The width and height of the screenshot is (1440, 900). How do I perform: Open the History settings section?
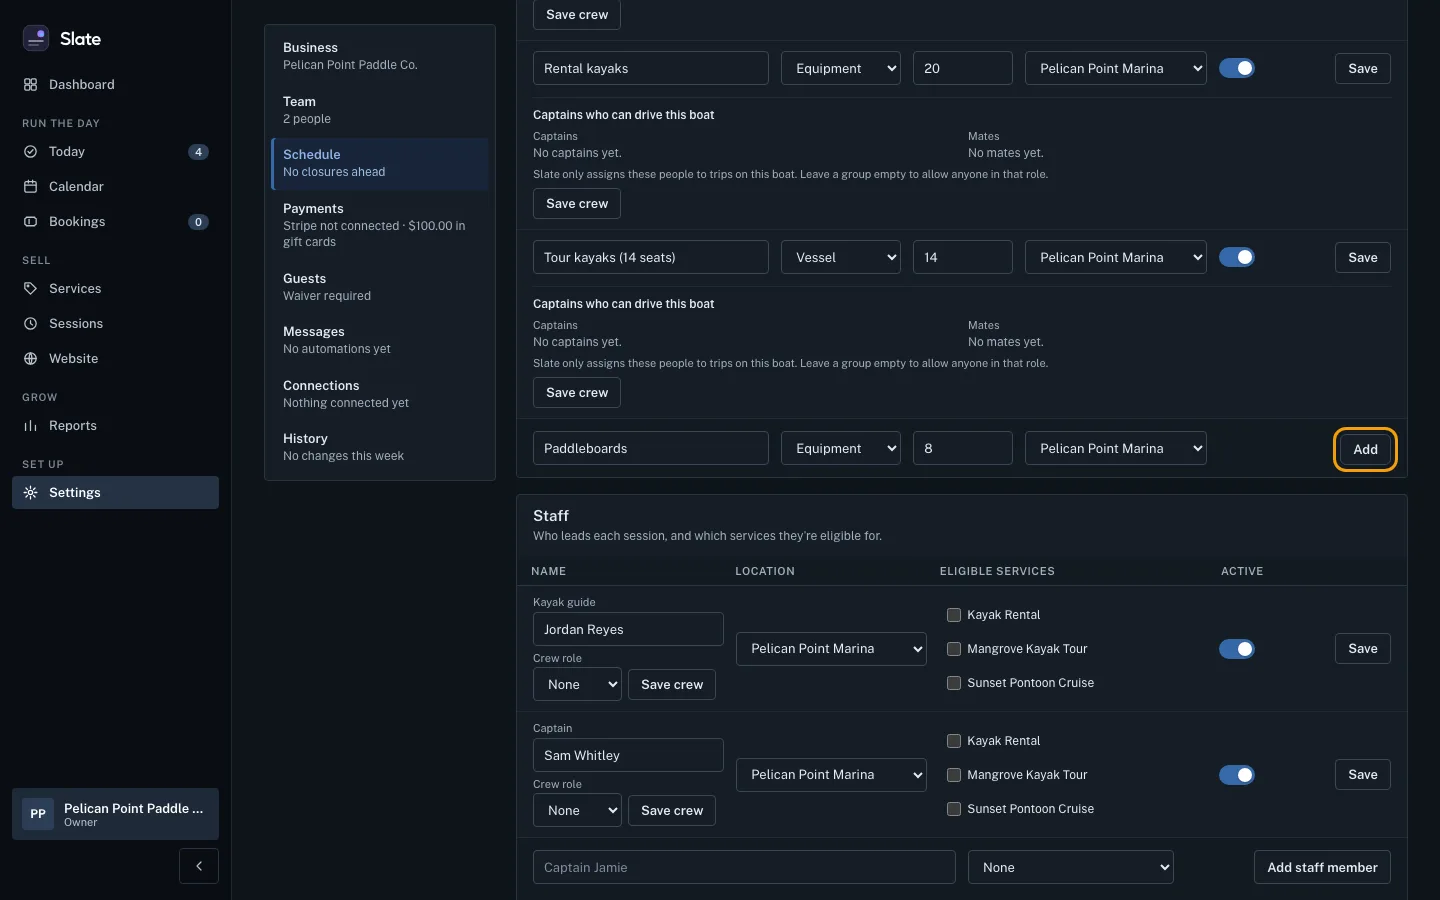click(380, 447)
